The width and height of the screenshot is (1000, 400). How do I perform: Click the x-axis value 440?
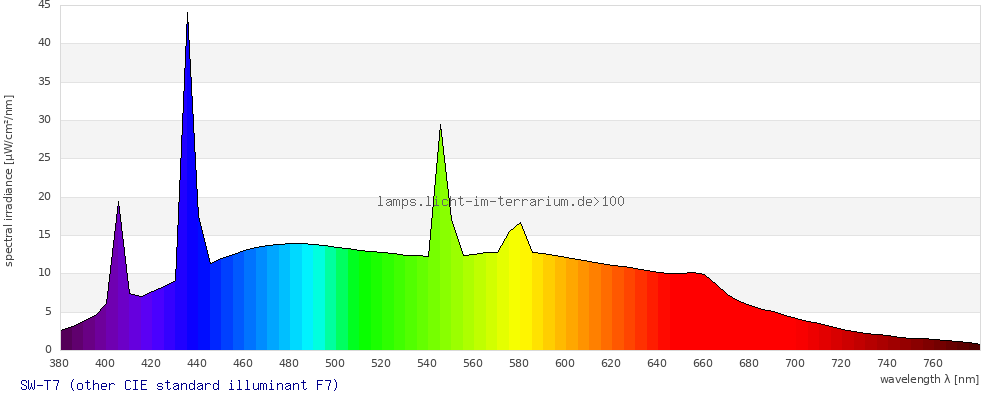196,364
